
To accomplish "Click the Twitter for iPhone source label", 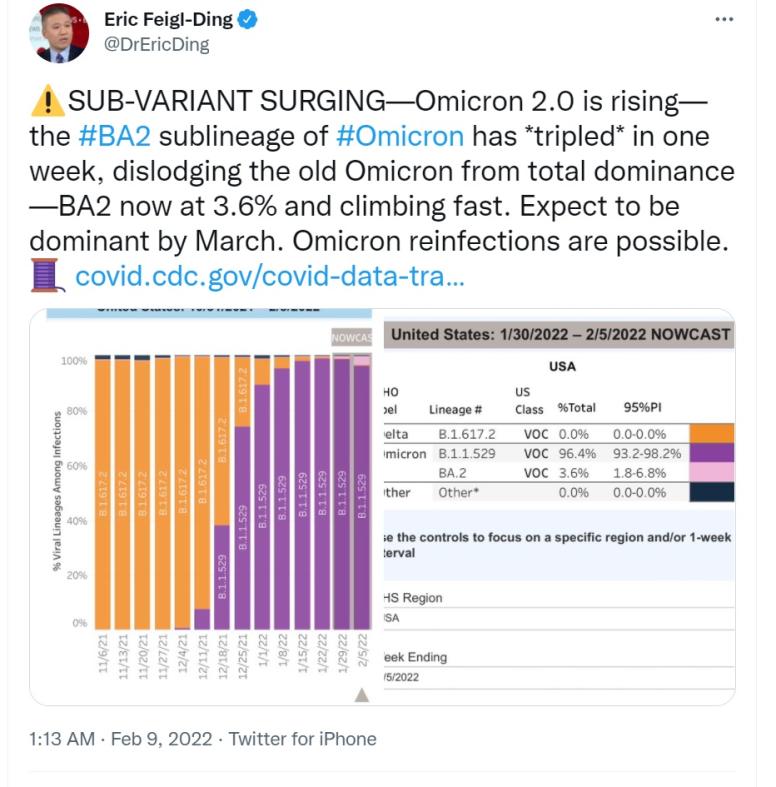I will tap(303, 739).
